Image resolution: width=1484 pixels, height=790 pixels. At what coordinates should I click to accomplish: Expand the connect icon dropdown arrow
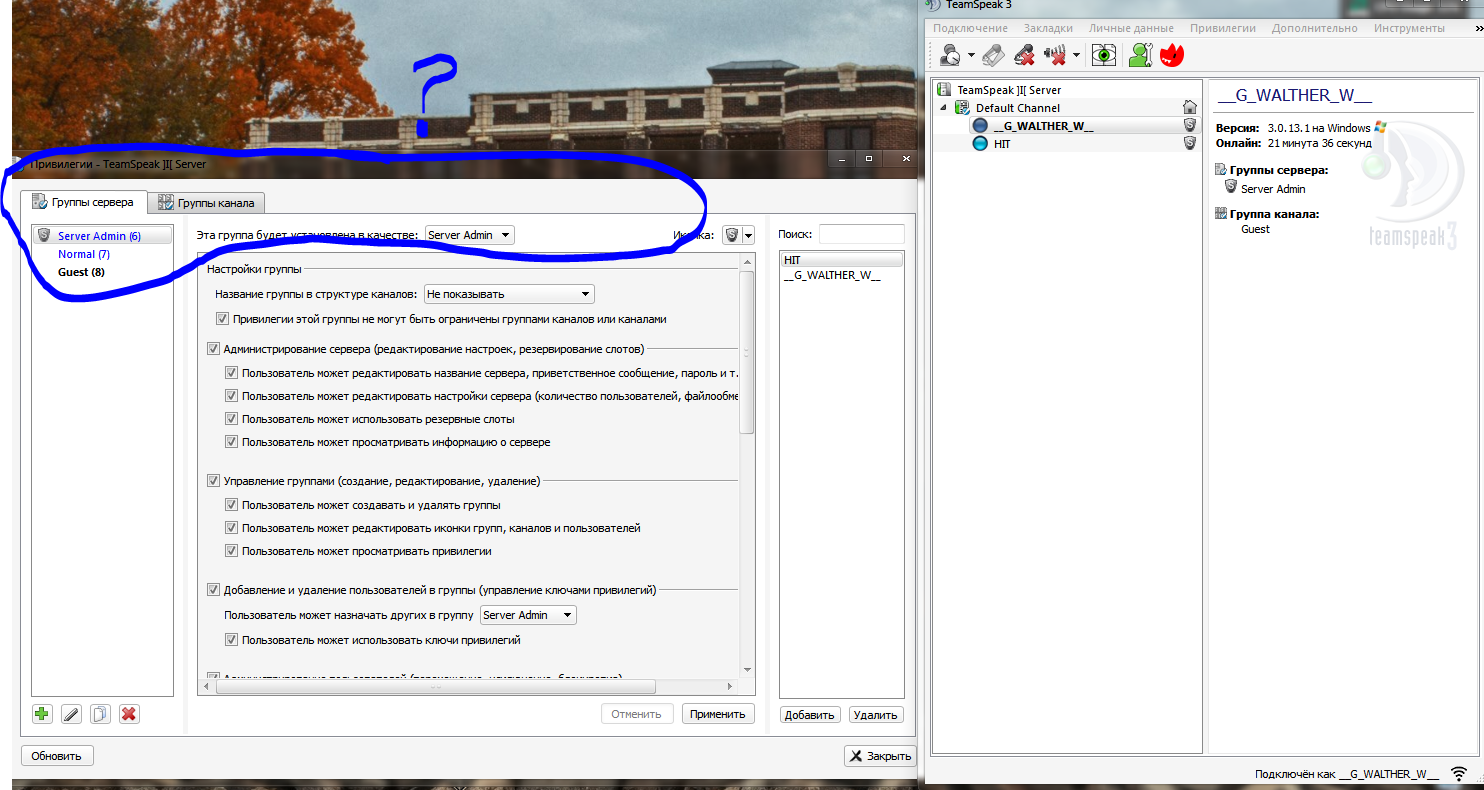coord(970,56)
